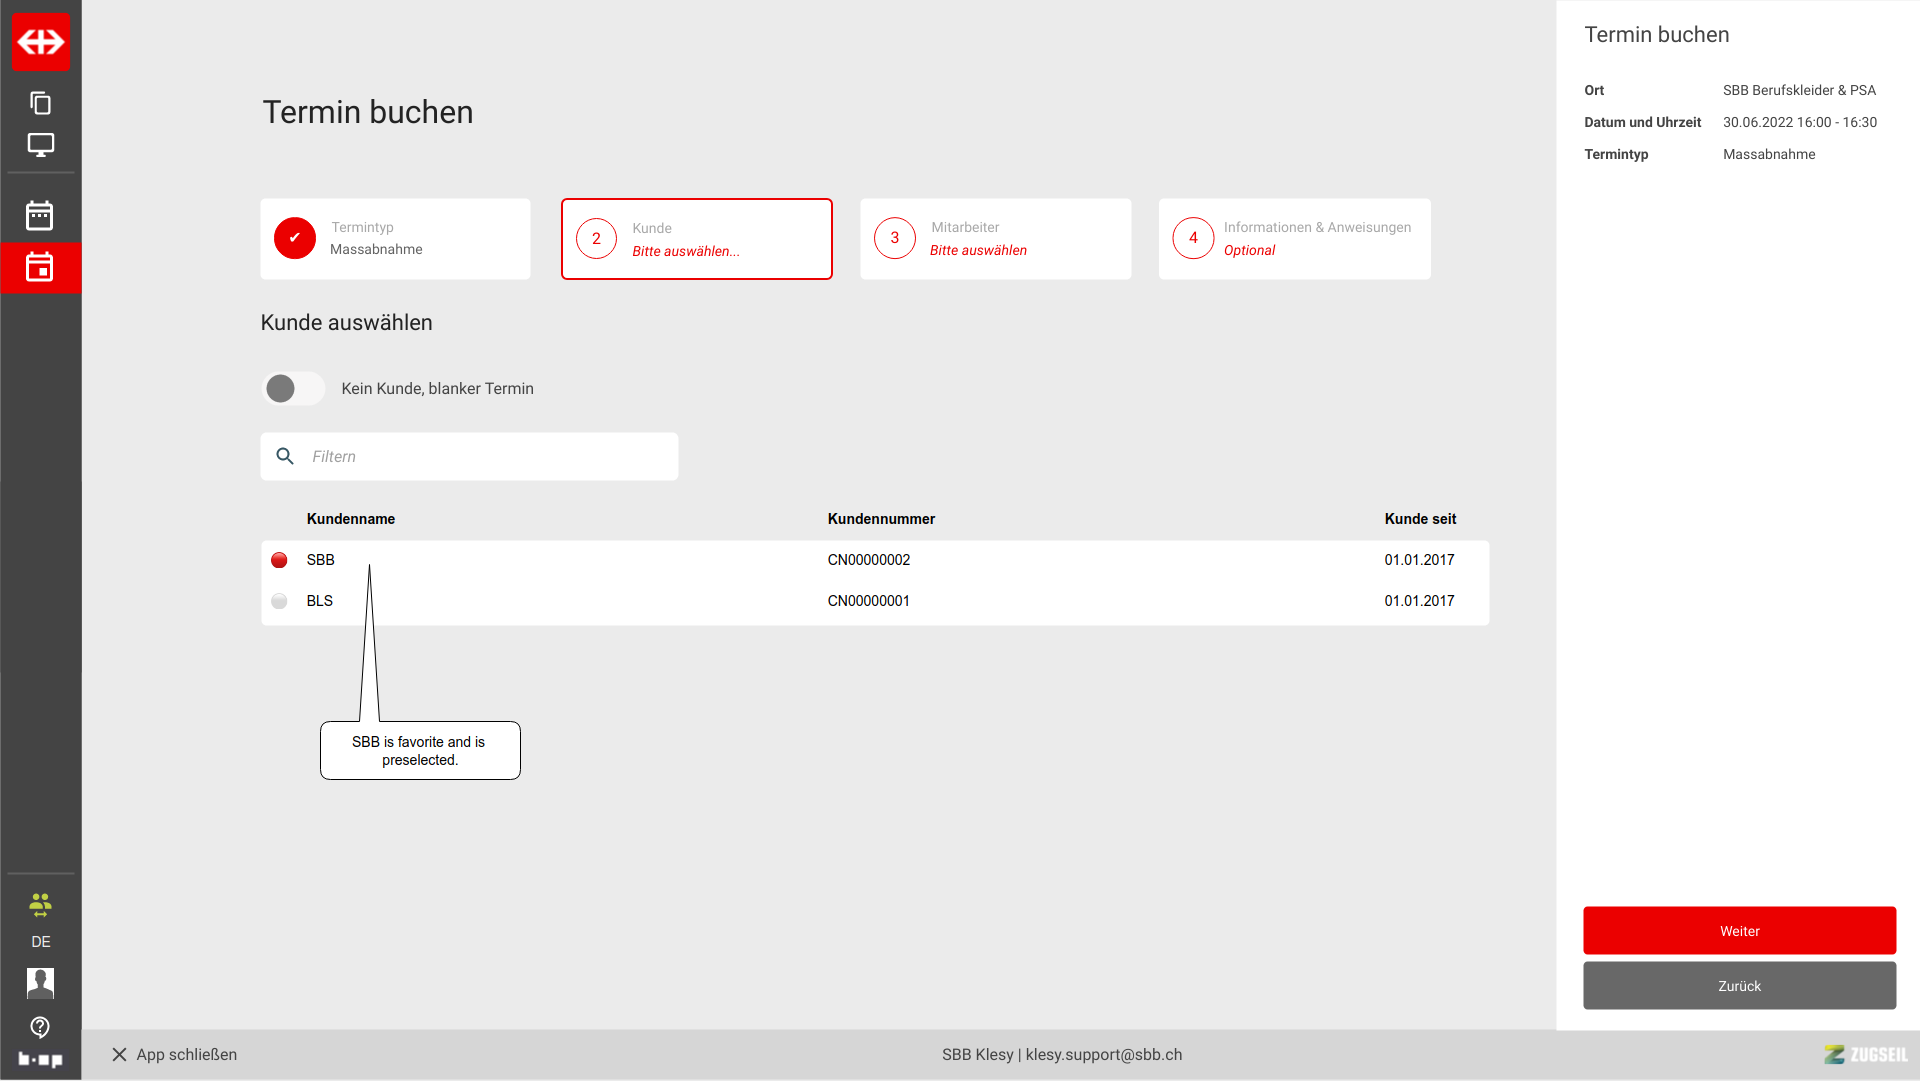The height and width of the screenshot is (1081, 1920).
Task: Open the help question mark icon
Action: pos(40,1027)
